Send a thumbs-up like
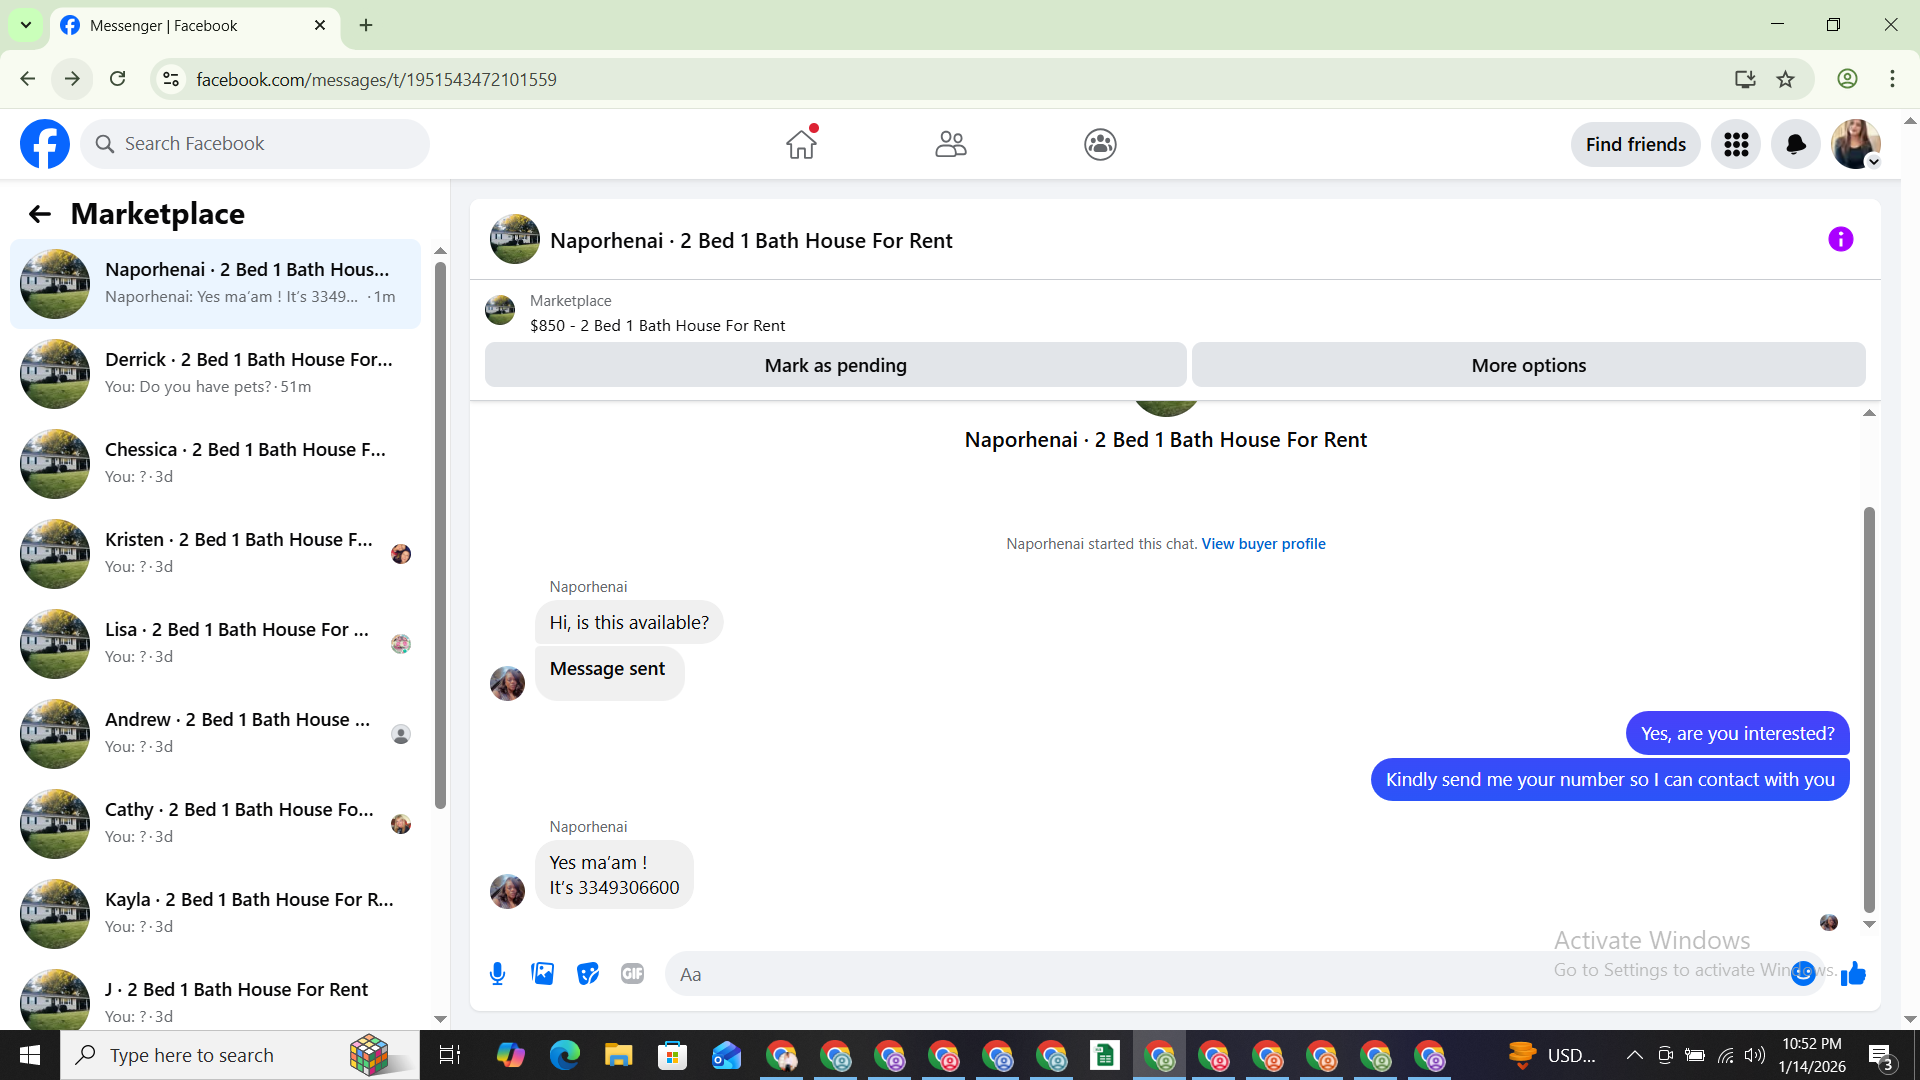 pyautogui.click(x=1853, y=973)
